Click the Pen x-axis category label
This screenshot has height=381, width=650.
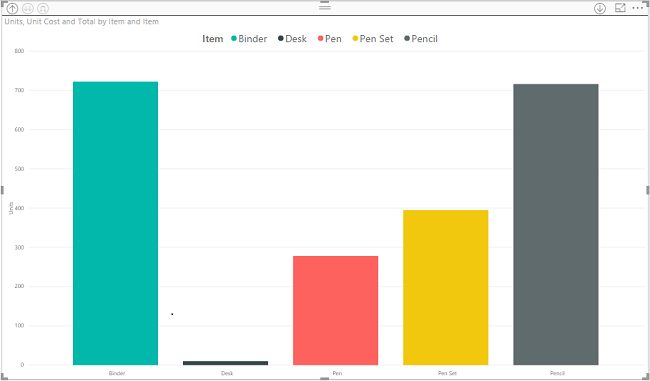tap(337, 373)
